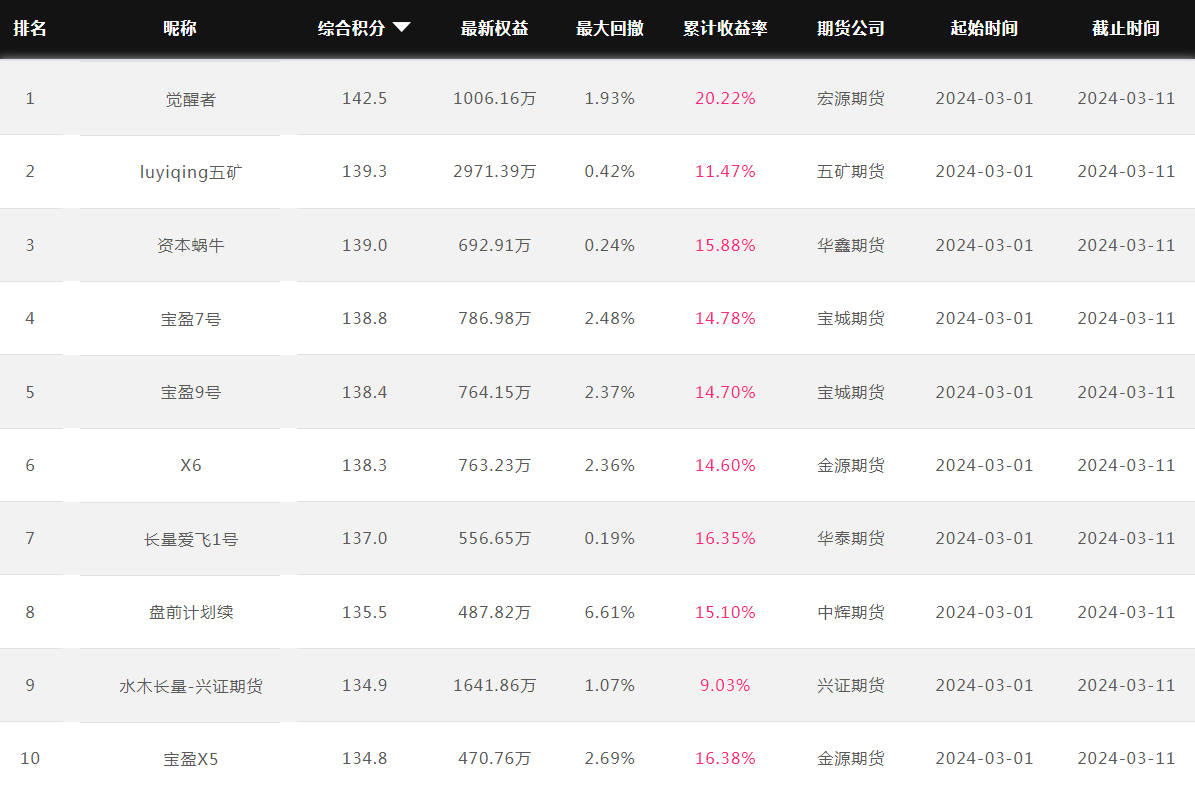
Task: Select the equity value 1006.16万
Action: pyautogui.click(x=495, y=98)
